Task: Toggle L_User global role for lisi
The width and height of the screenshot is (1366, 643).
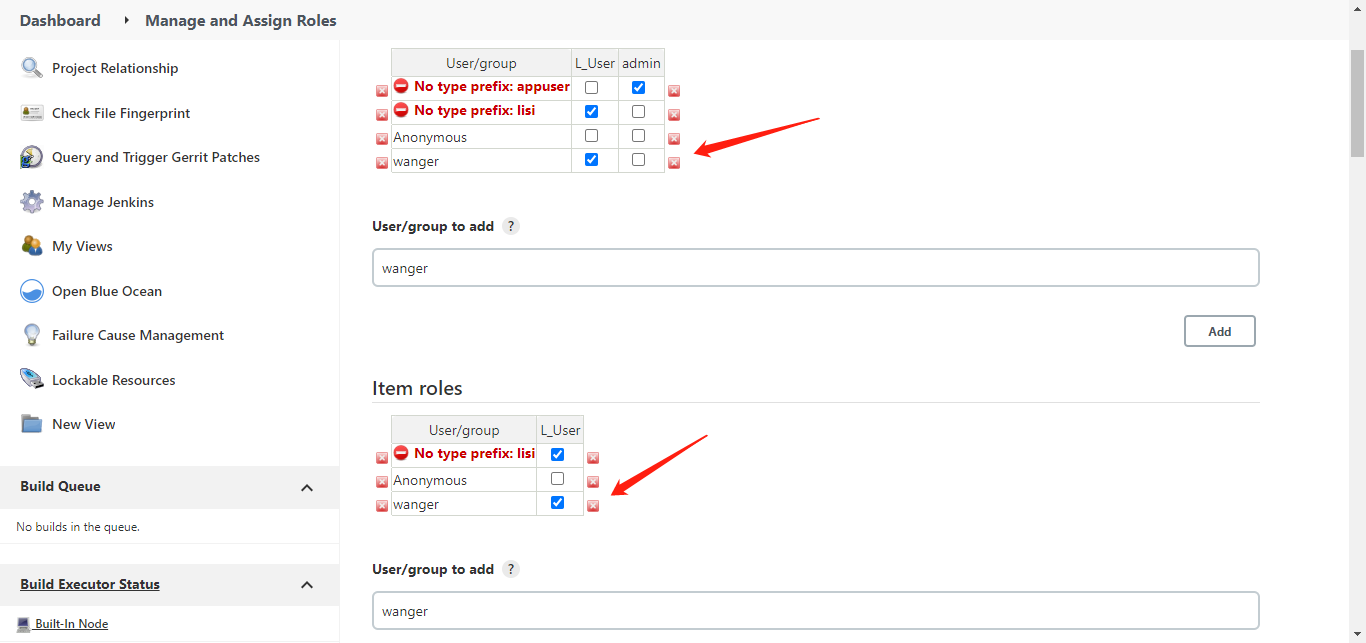Action: coord(592,112)
